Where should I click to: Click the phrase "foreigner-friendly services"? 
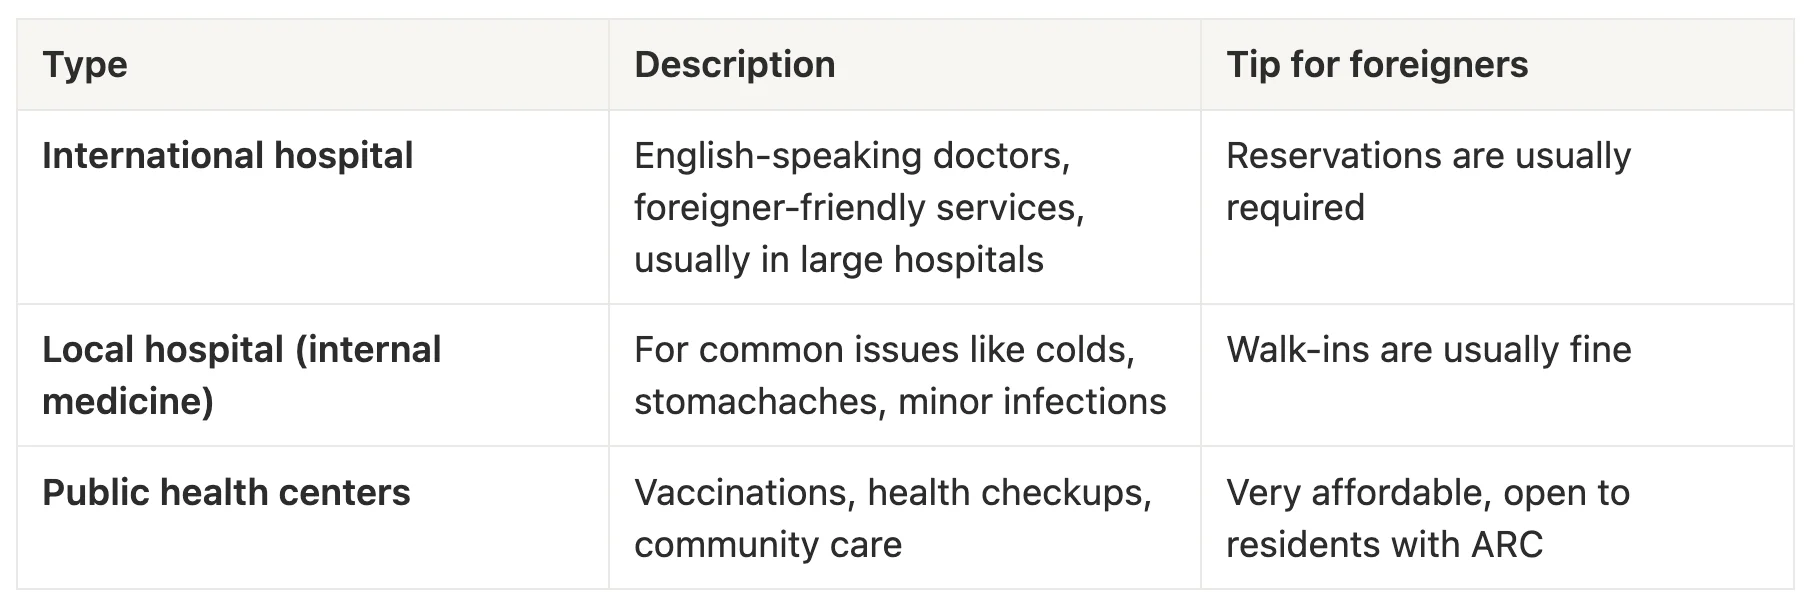(858, 208)
